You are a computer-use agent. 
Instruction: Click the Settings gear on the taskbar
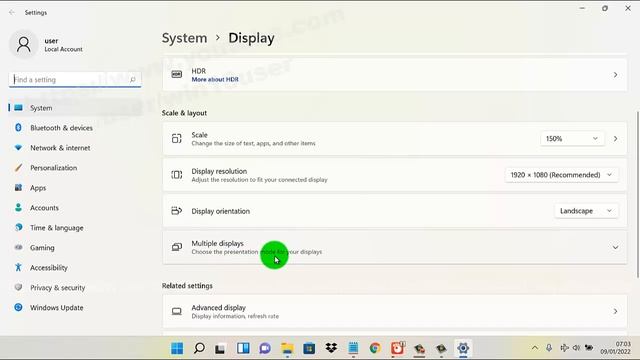(463, 348)
